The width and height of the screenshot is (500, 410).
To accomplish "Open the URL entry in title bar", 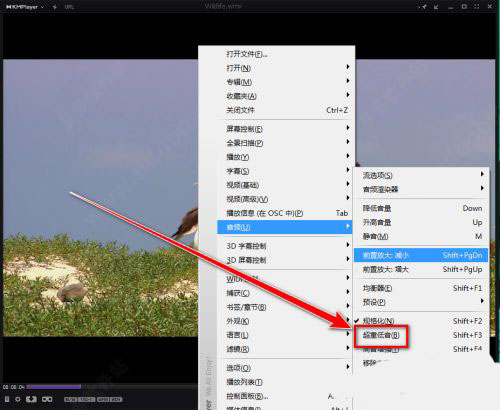I will click(69, 7).
